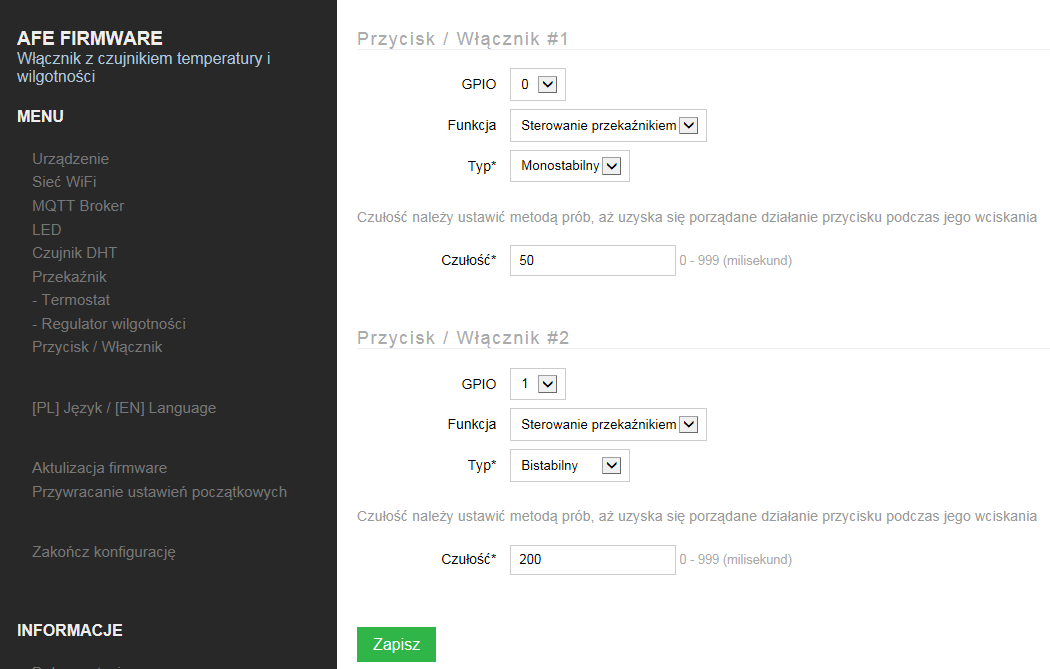The width and height of the screenshot is (1050, 669).
Task: Open Urządzenie in the sidebar menu
Action: click(70, 159)
